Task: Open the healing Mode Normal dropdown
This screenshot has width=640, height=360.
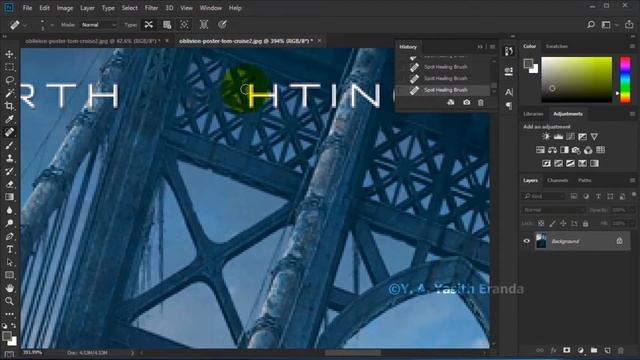Action: [98, 25]
